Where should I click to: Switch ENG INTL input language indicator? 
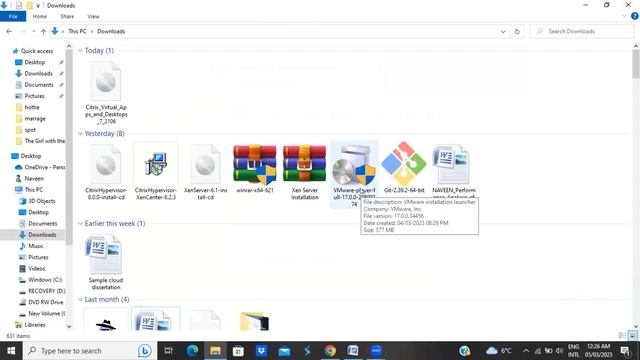(x=573, y=351)
